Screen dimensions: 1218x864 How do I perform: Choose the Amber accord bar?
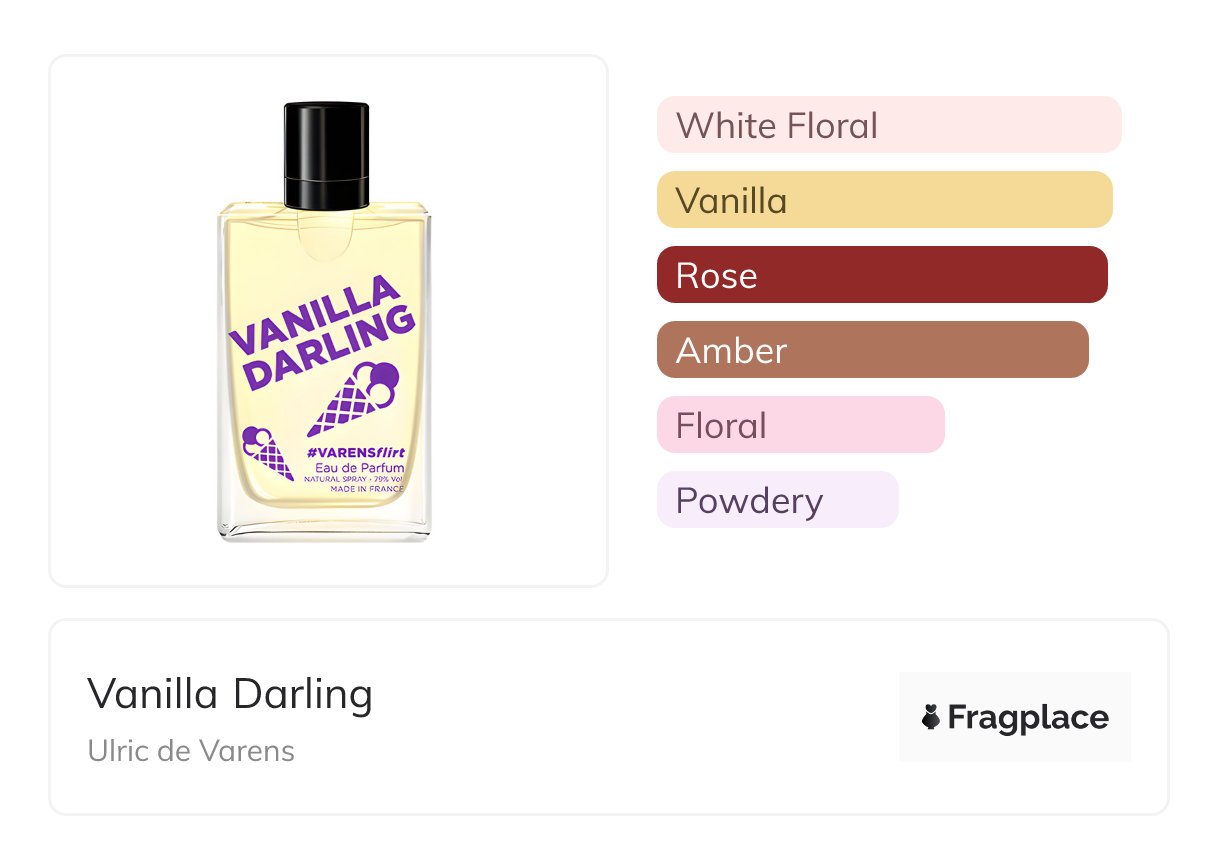(872, 350)
